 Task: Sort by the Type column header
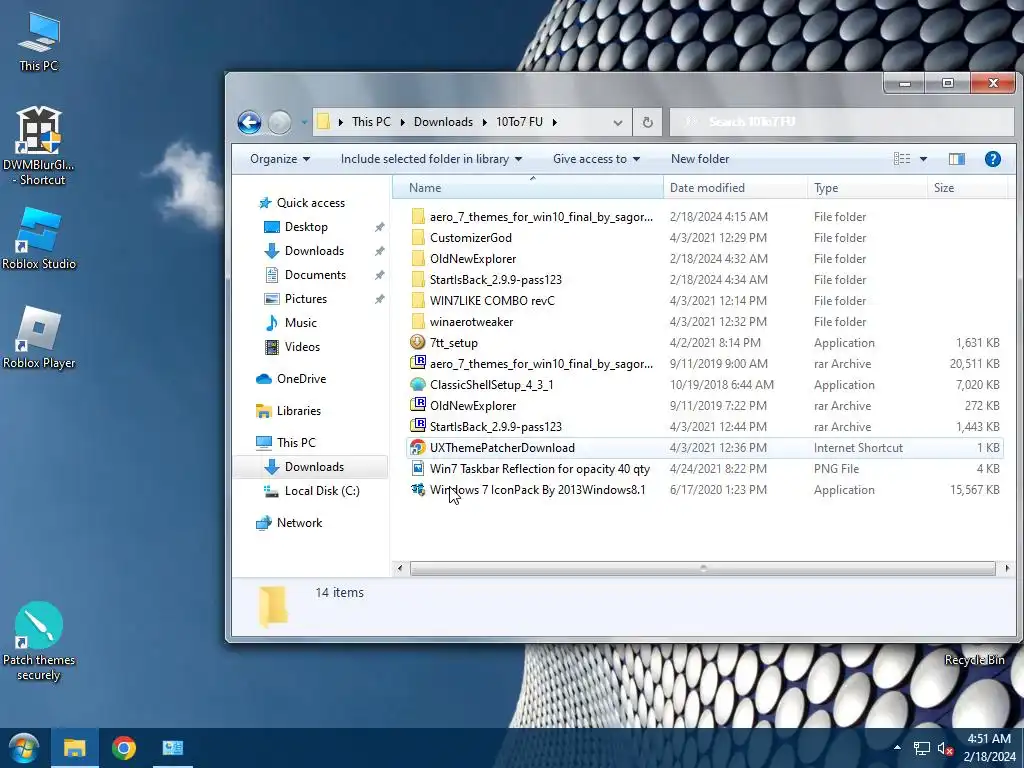tap(867, 188)
